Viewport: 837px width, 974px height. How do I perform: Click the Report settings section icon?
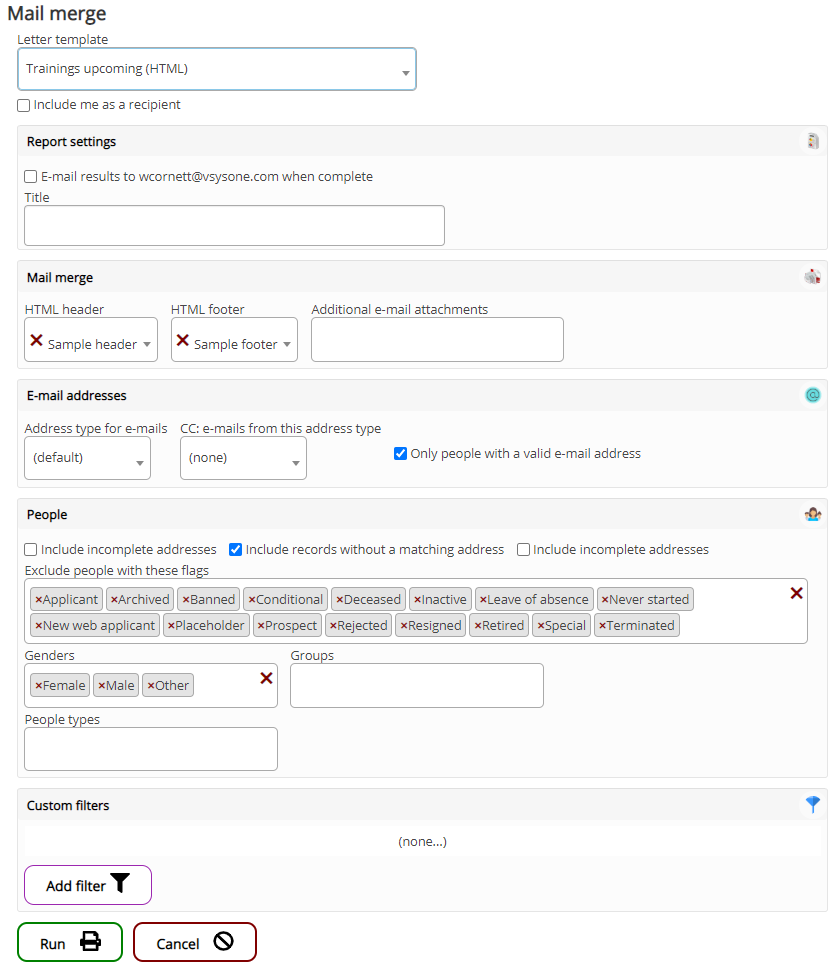pyautogui.click(x=813, y=141)
